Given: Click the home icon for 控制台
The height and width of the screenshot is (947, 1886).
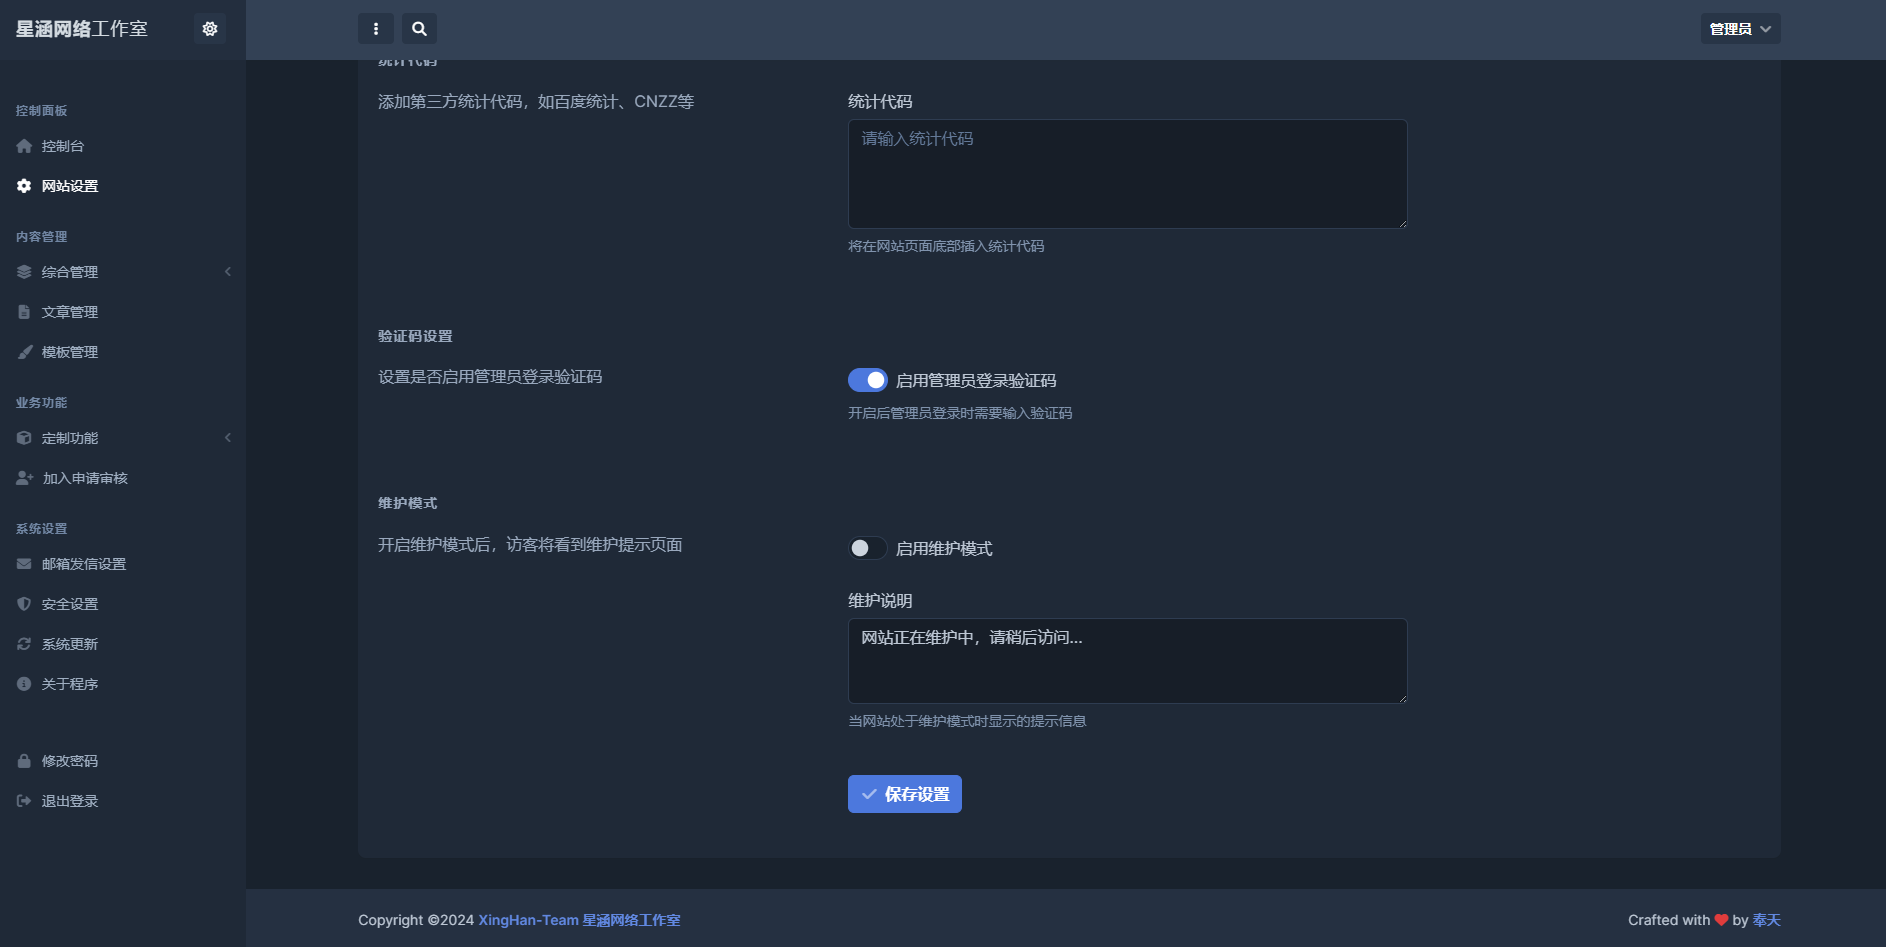Looking at the screenshot, I should (24, 146).
